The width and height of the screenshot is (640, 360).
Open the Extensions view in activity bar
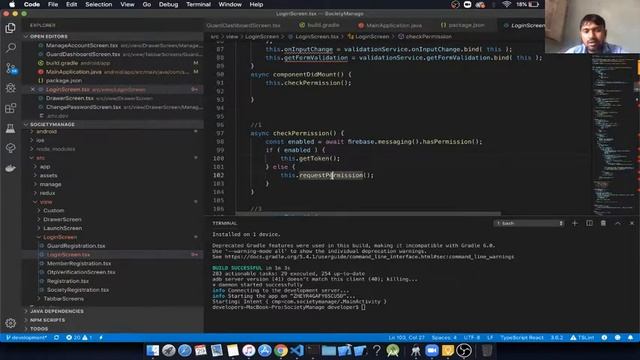click(x=11, y=108)
